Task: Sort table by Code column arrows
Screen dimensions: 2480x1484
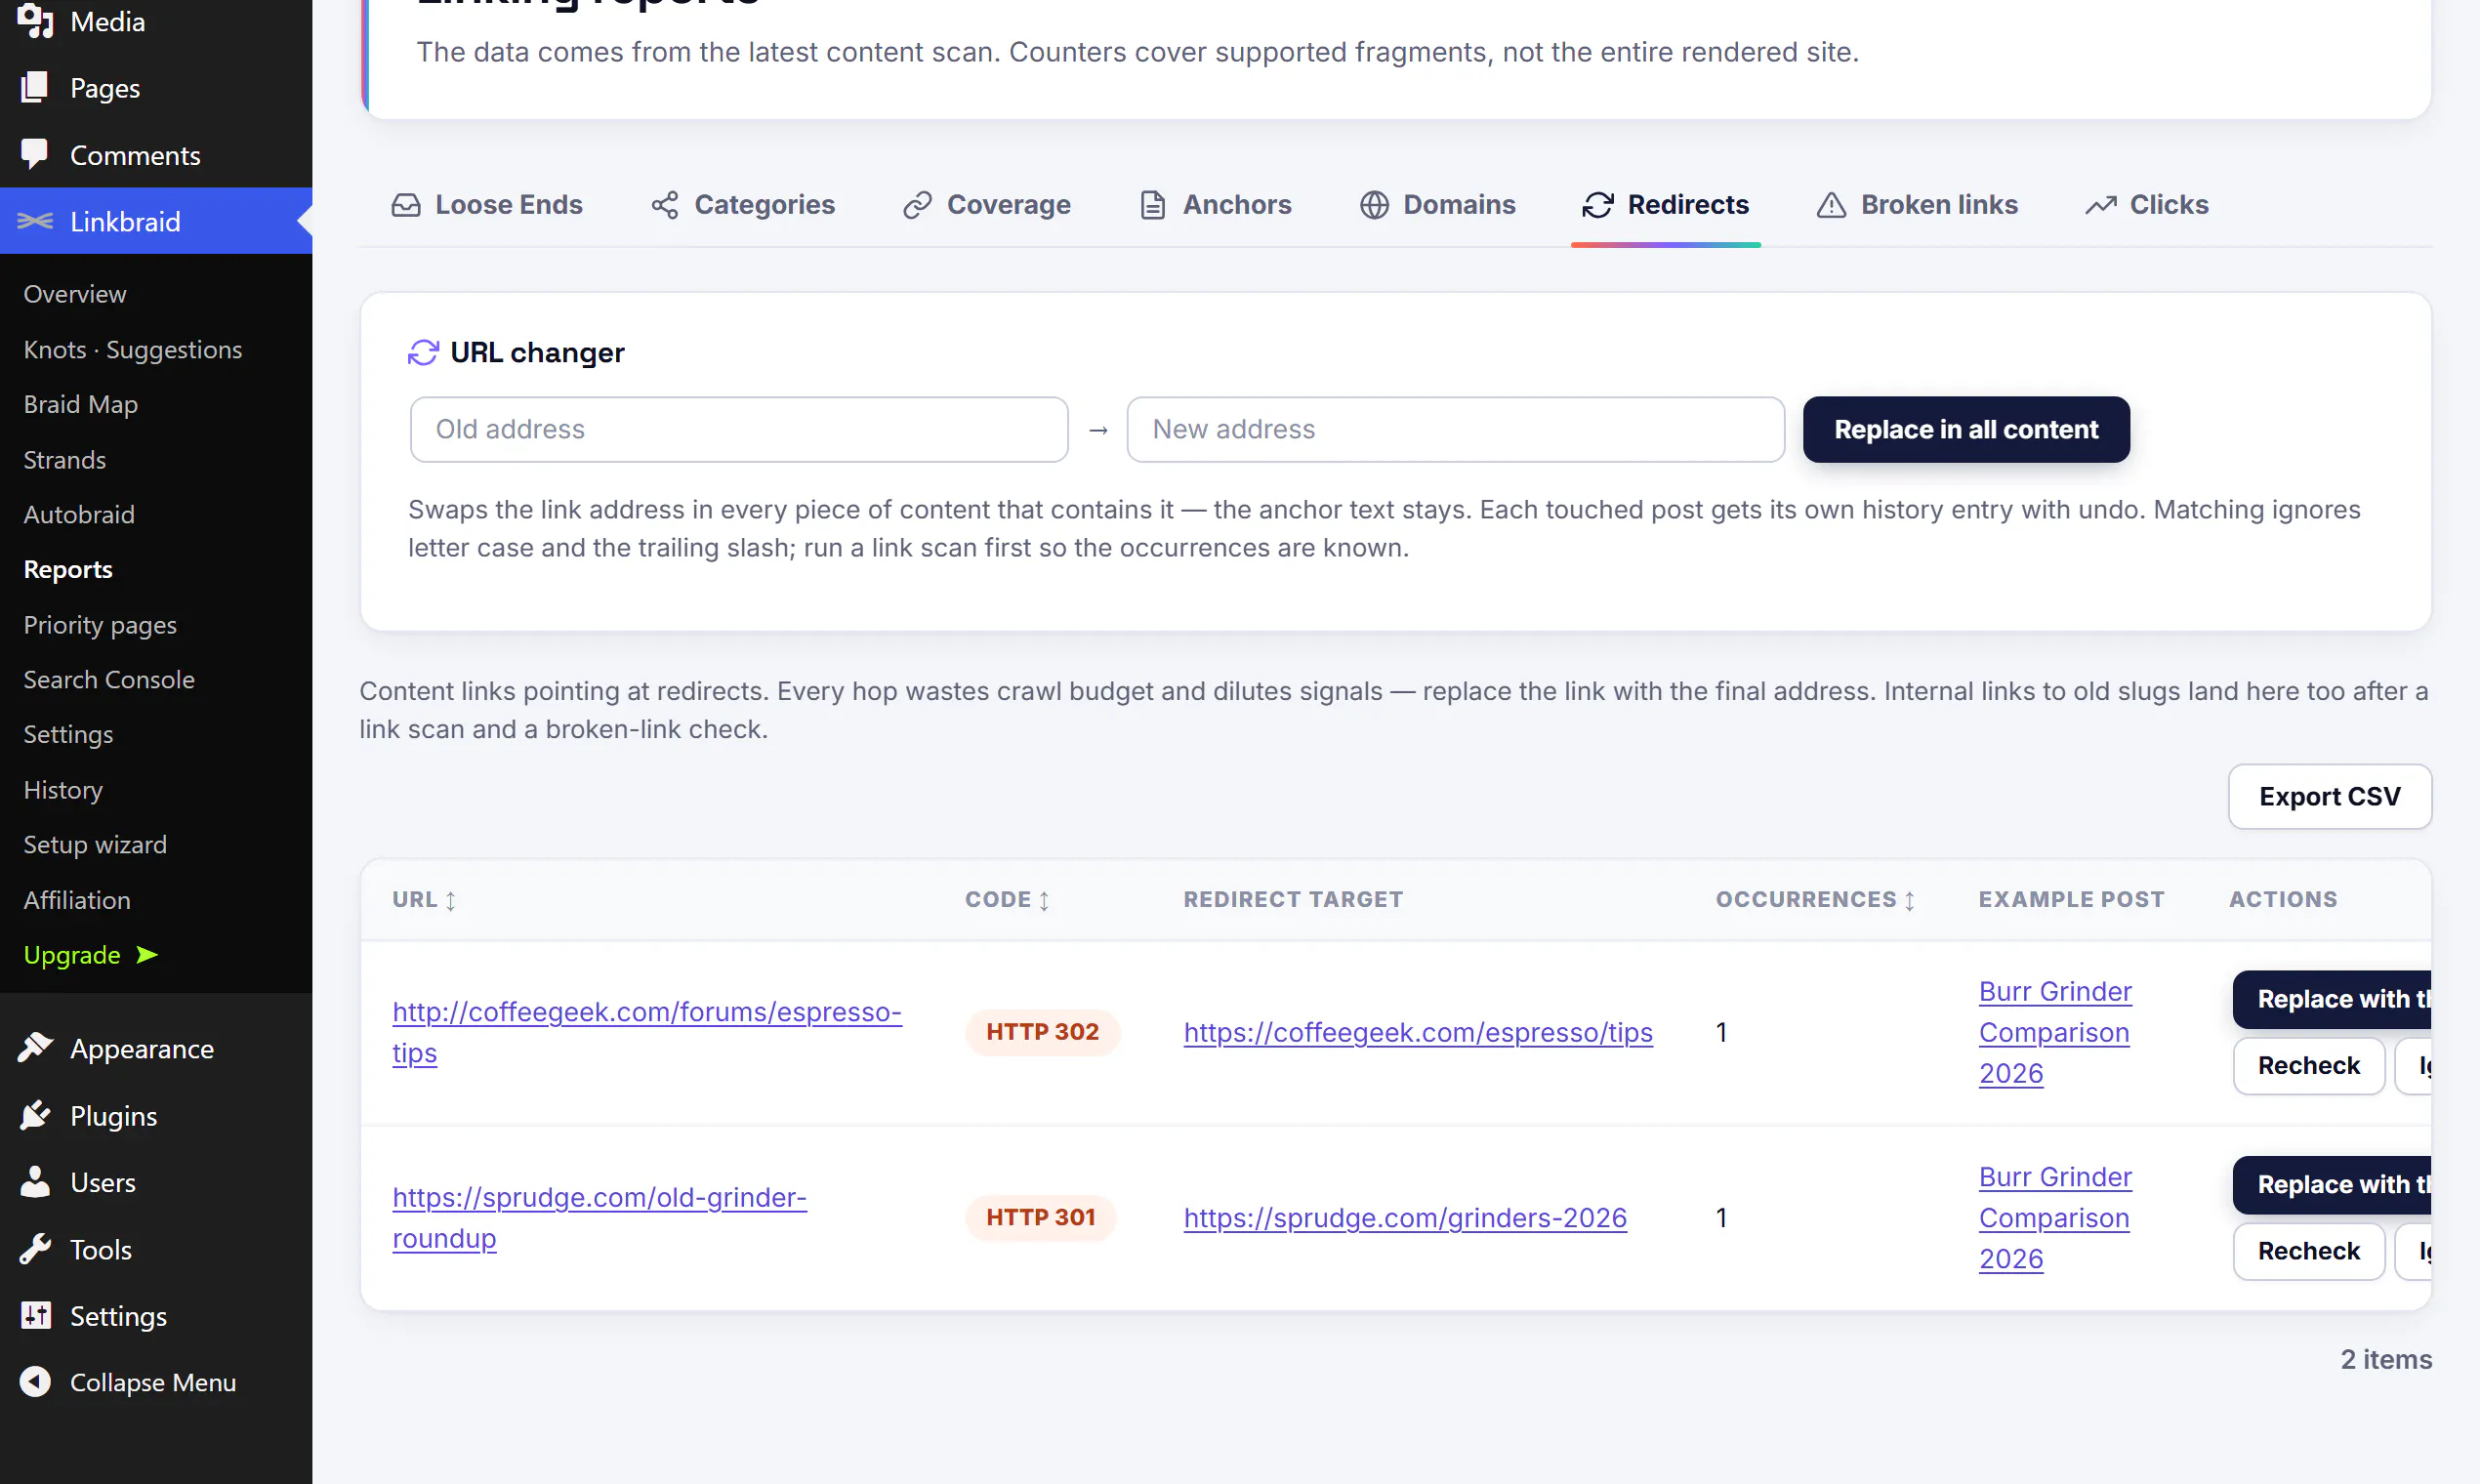Action: [x=1043, y=900]
